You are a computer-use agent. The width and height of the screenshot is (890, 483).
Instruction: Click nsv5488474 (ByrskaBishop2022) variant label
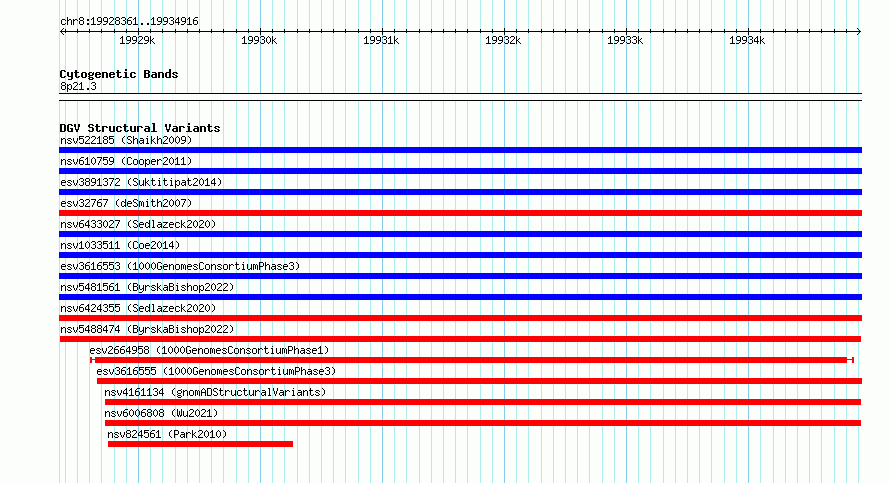click(147, 329)
